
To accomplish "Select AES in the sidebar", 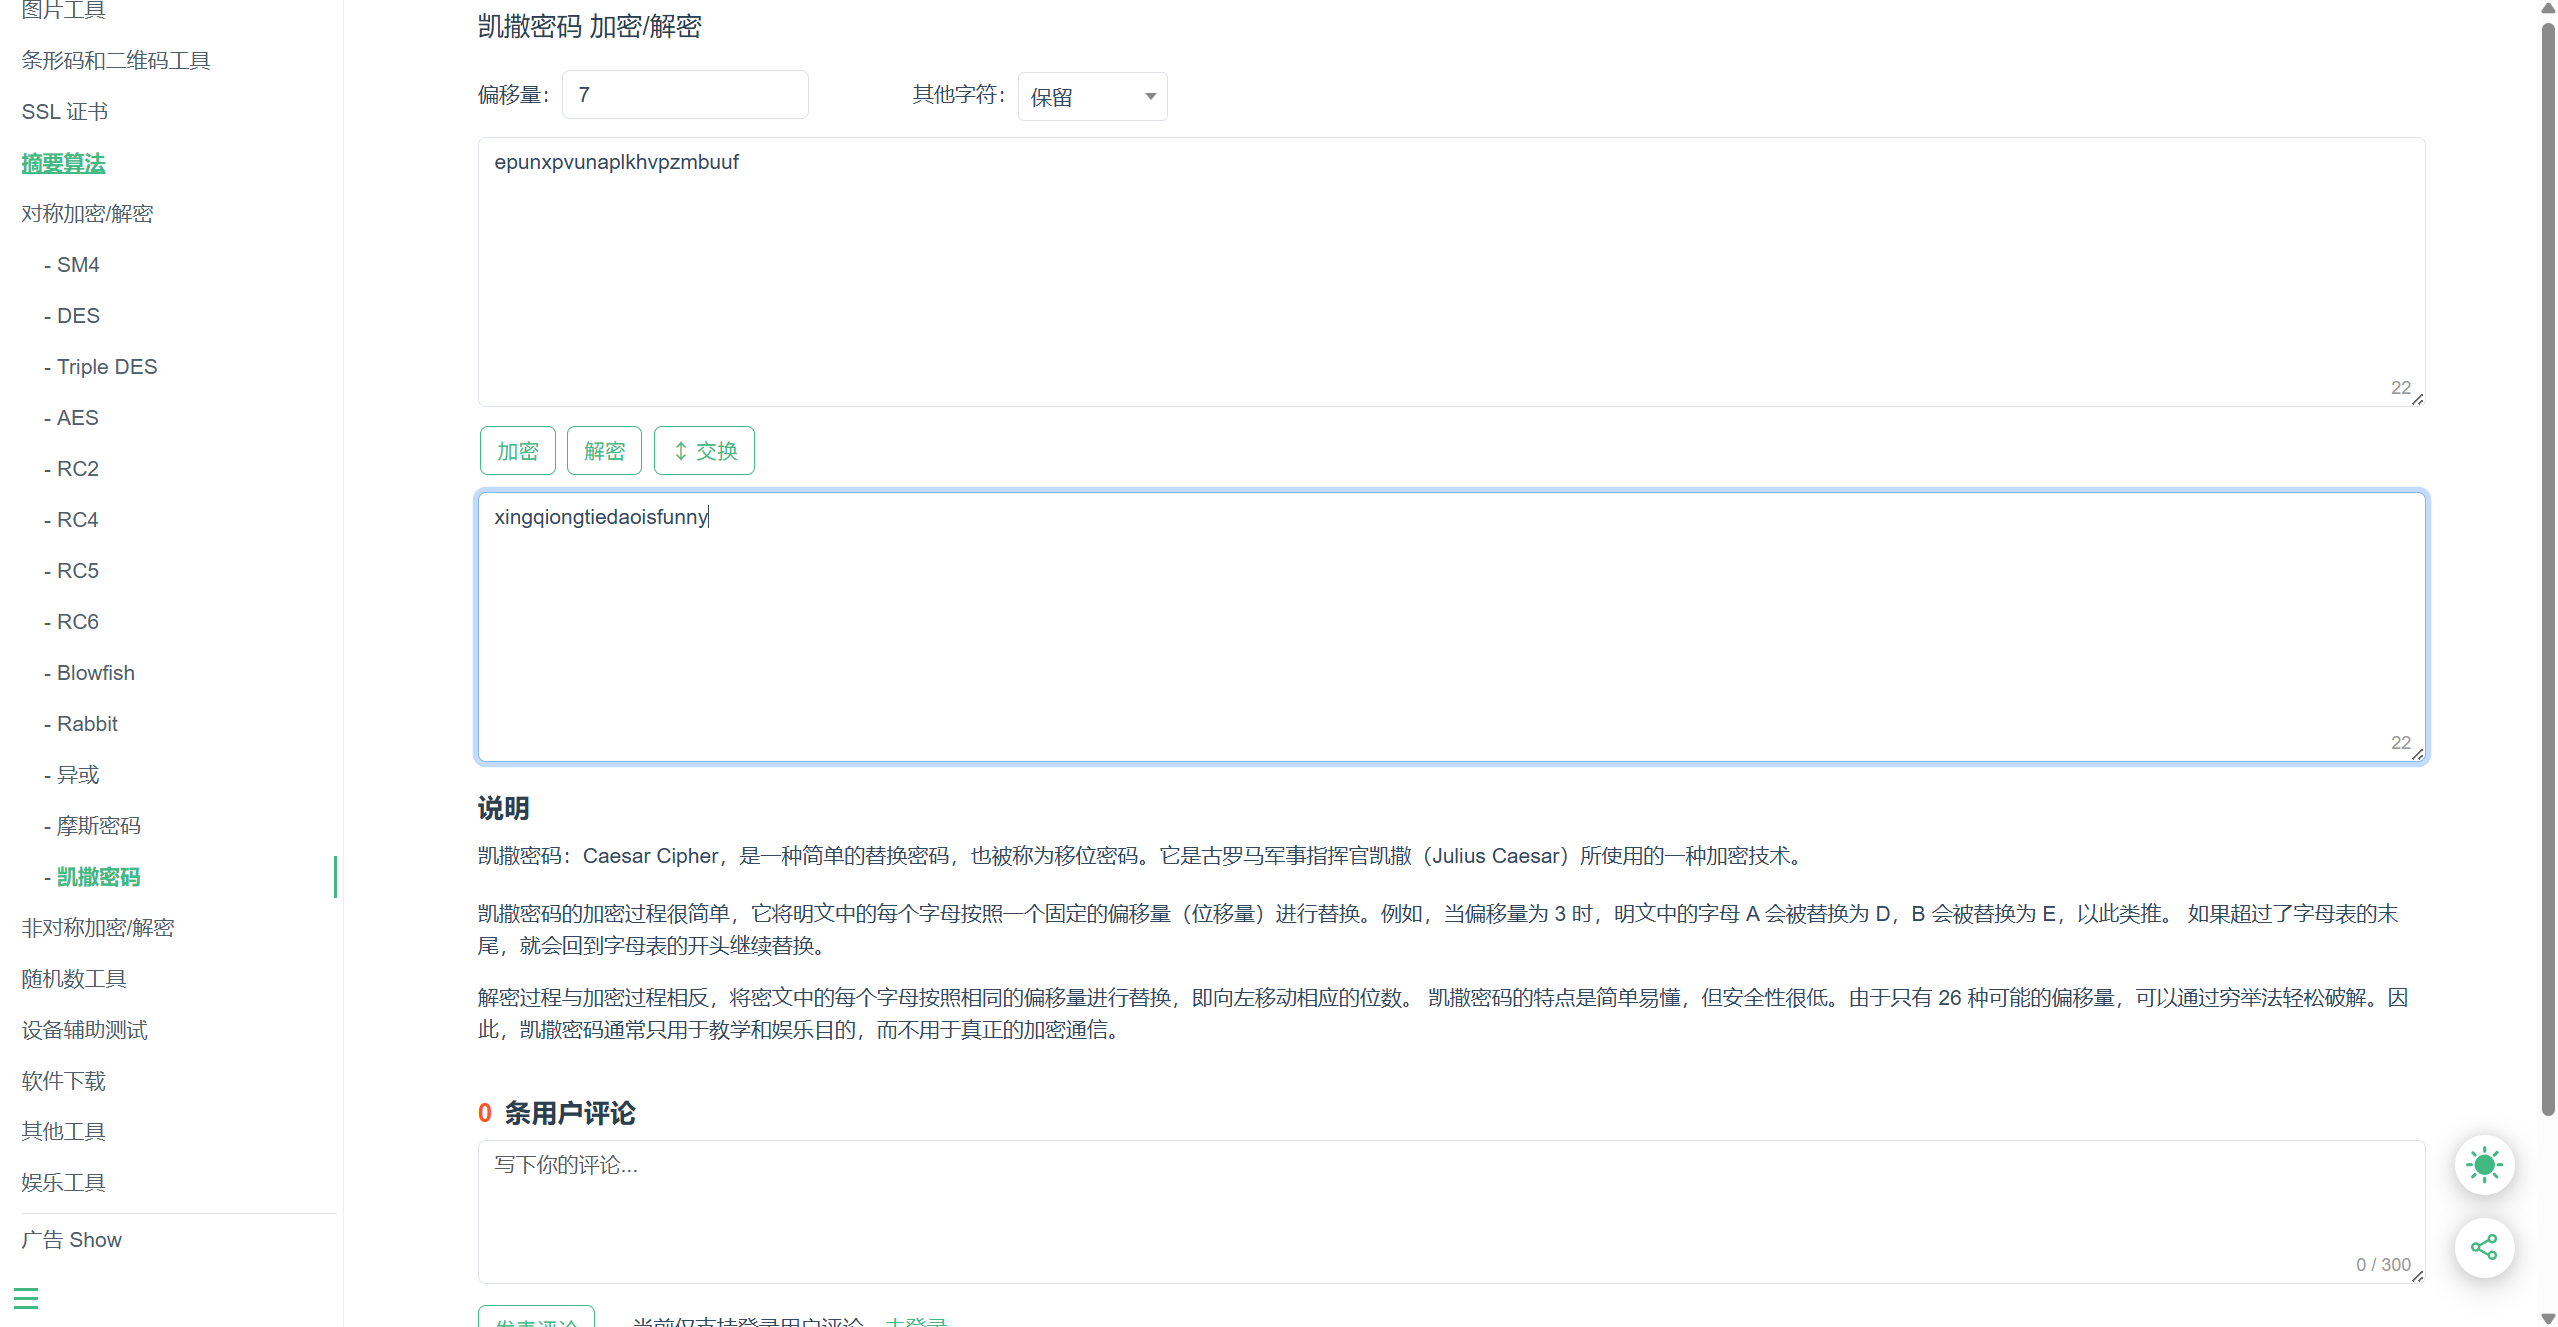I will (77, 417).
